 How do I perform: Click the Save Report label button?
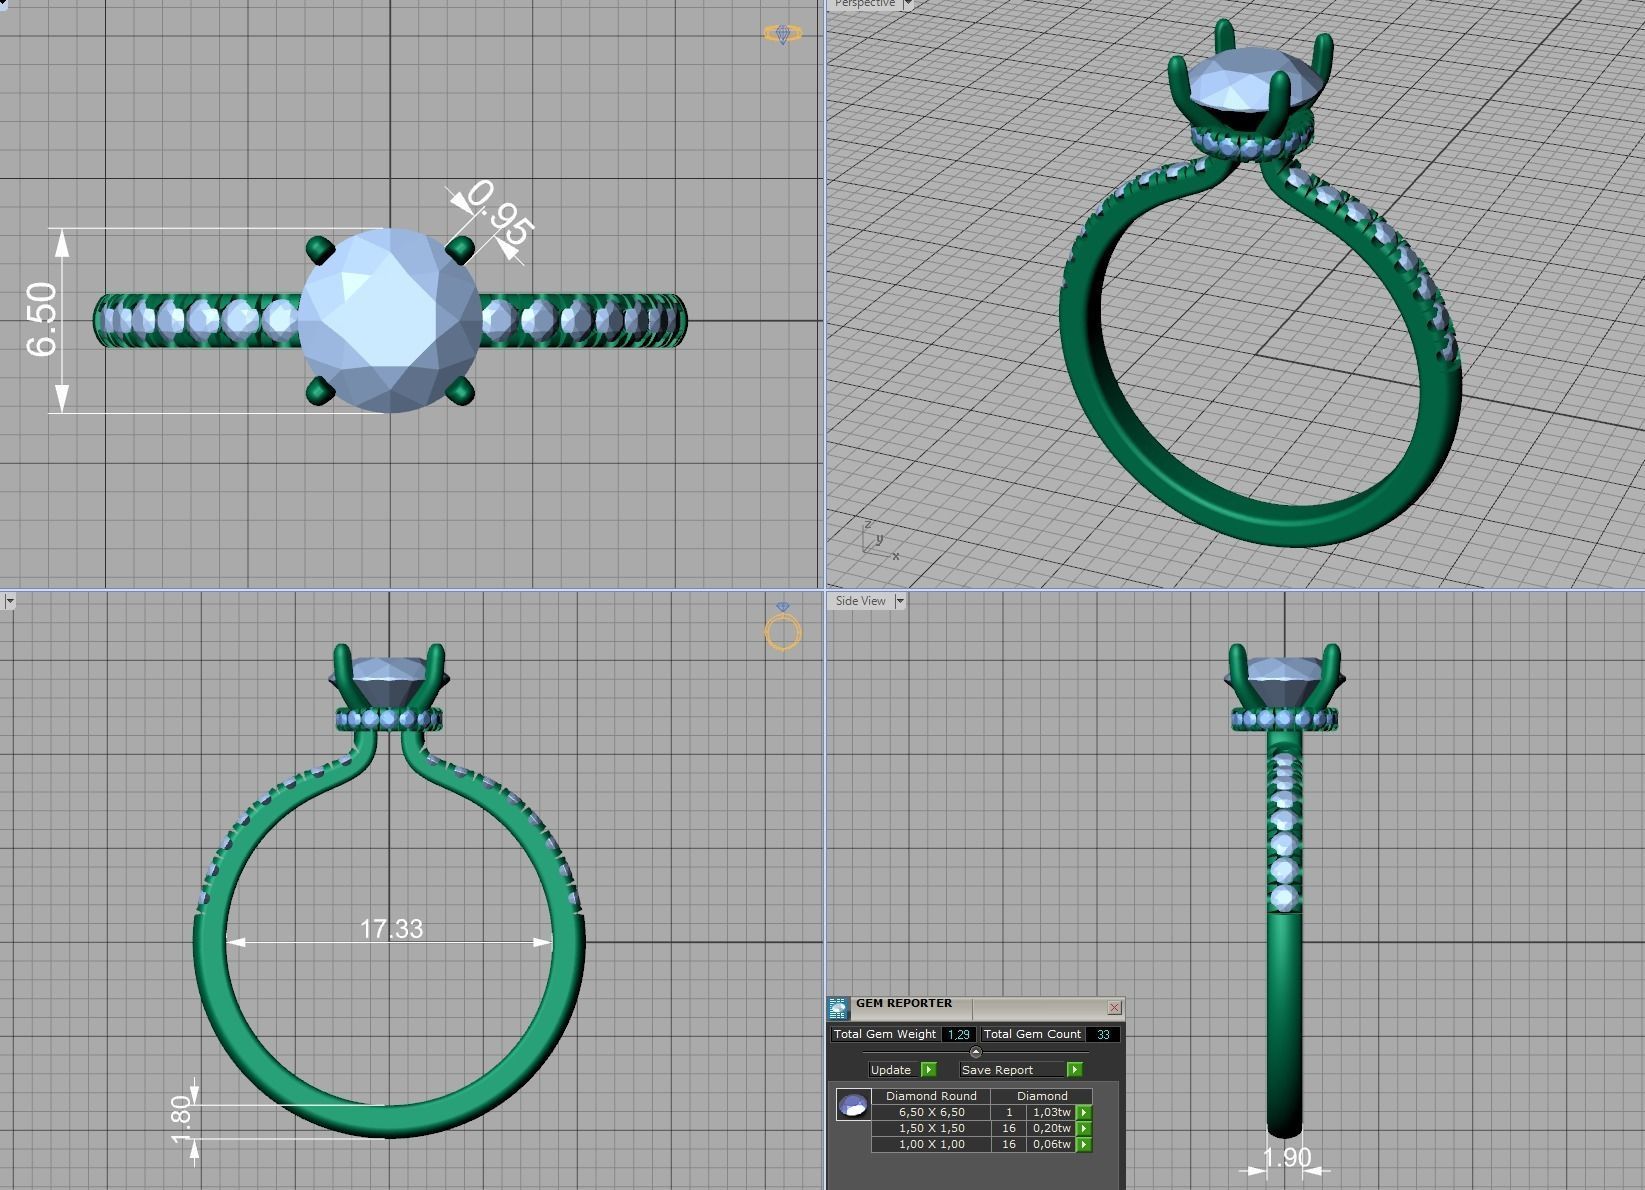1011,1070
